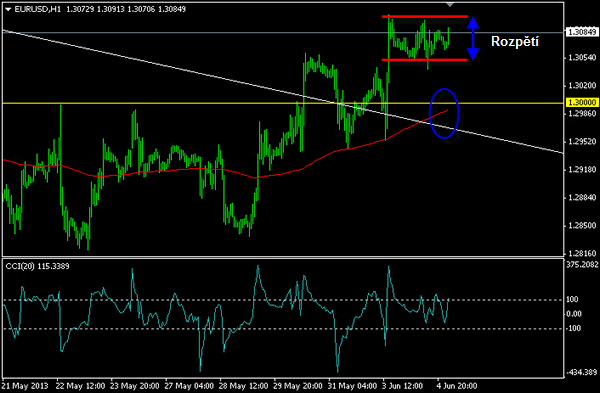The width and height of the screenshot is (600, 393).
Task: Click the yellow 1.30000 price level label
Action: (x=582, y=103)
